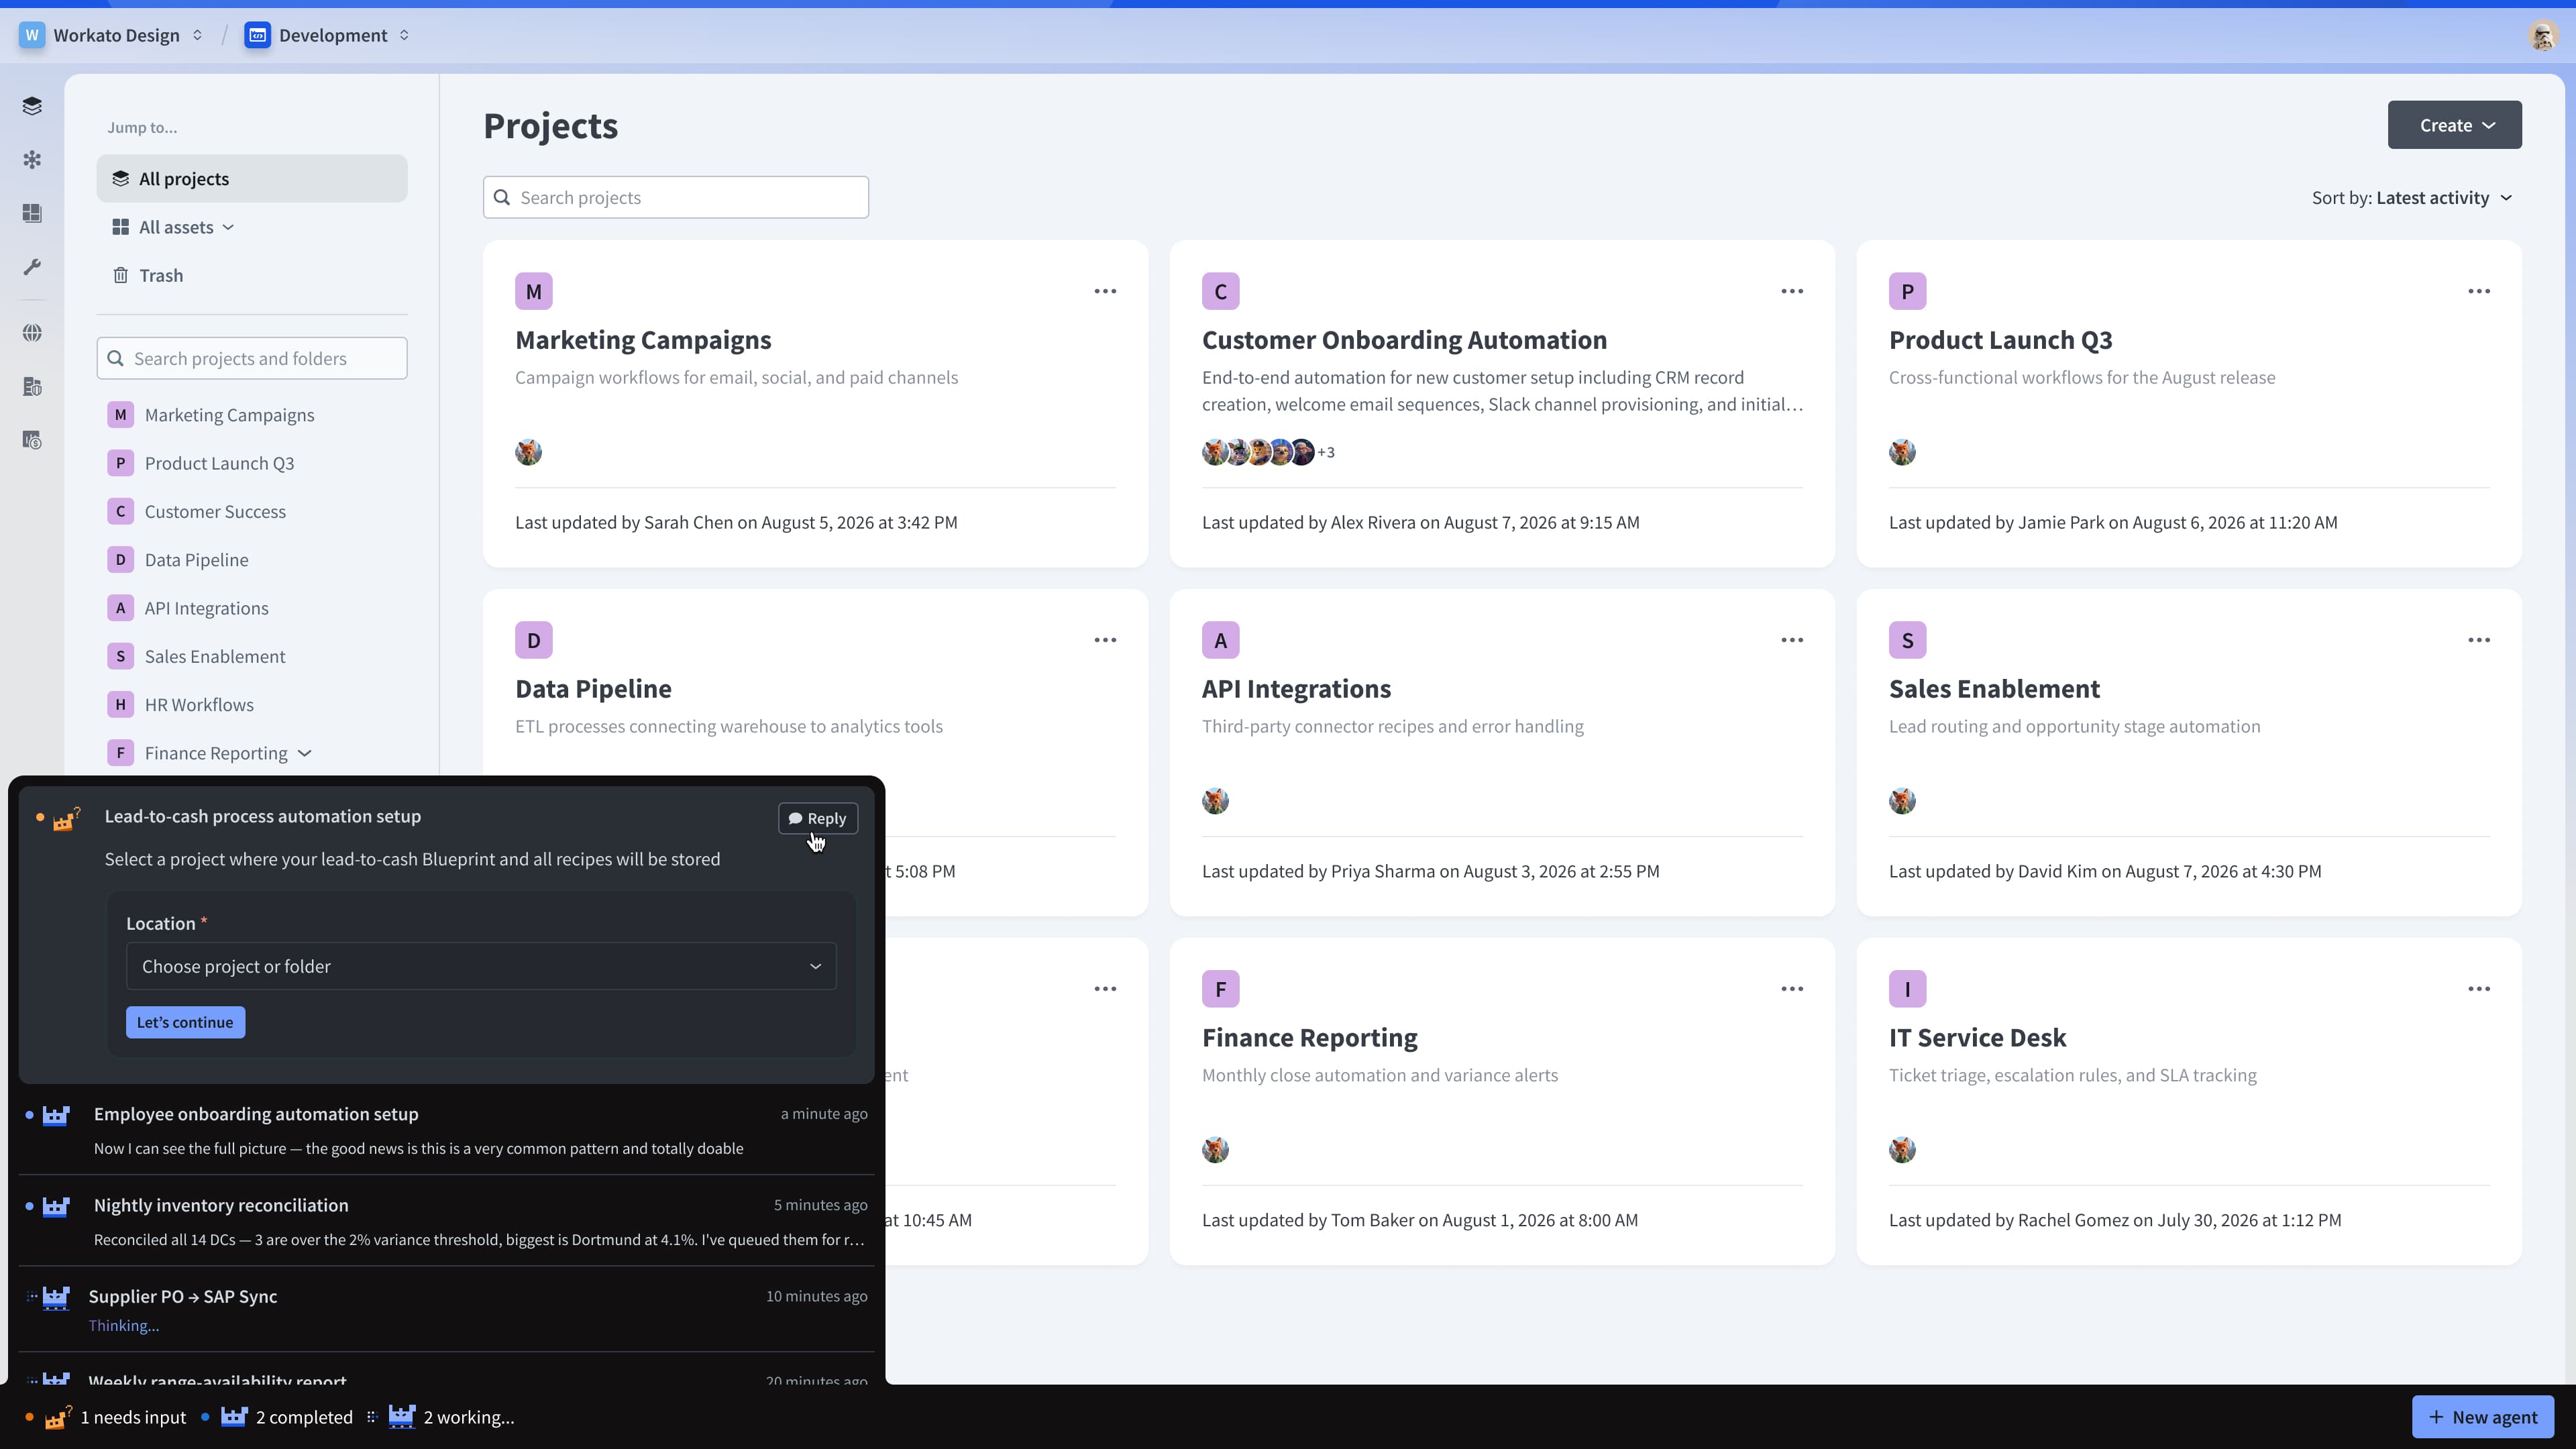The image size is (2576, 1449).
Task: Open Supplier PO → SAP Sync conversation
Action: pyautogui.click(x=447, y=1310)
